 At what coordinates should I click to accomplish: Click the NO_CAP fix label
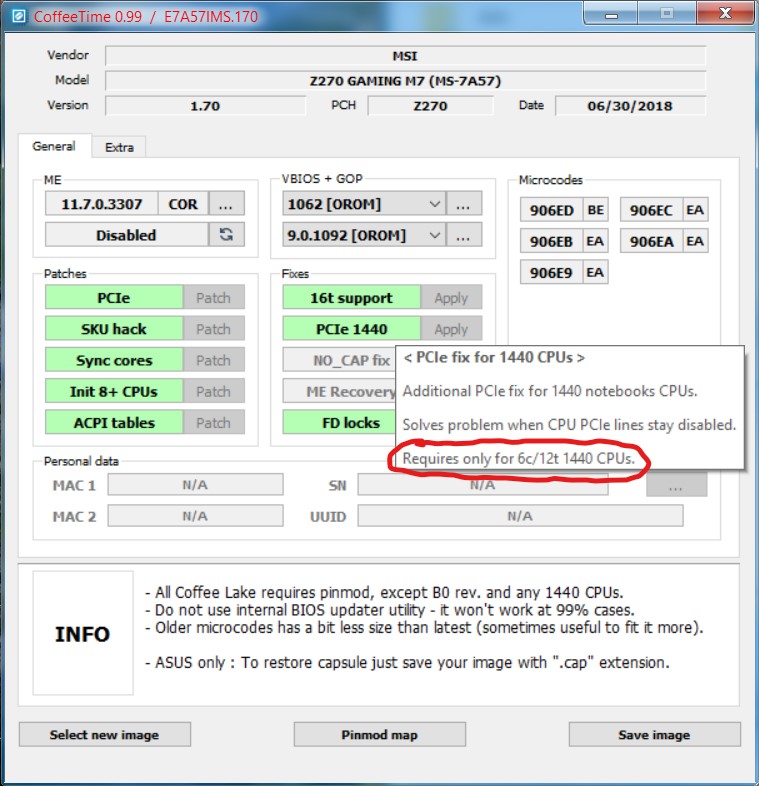(339, 360)
